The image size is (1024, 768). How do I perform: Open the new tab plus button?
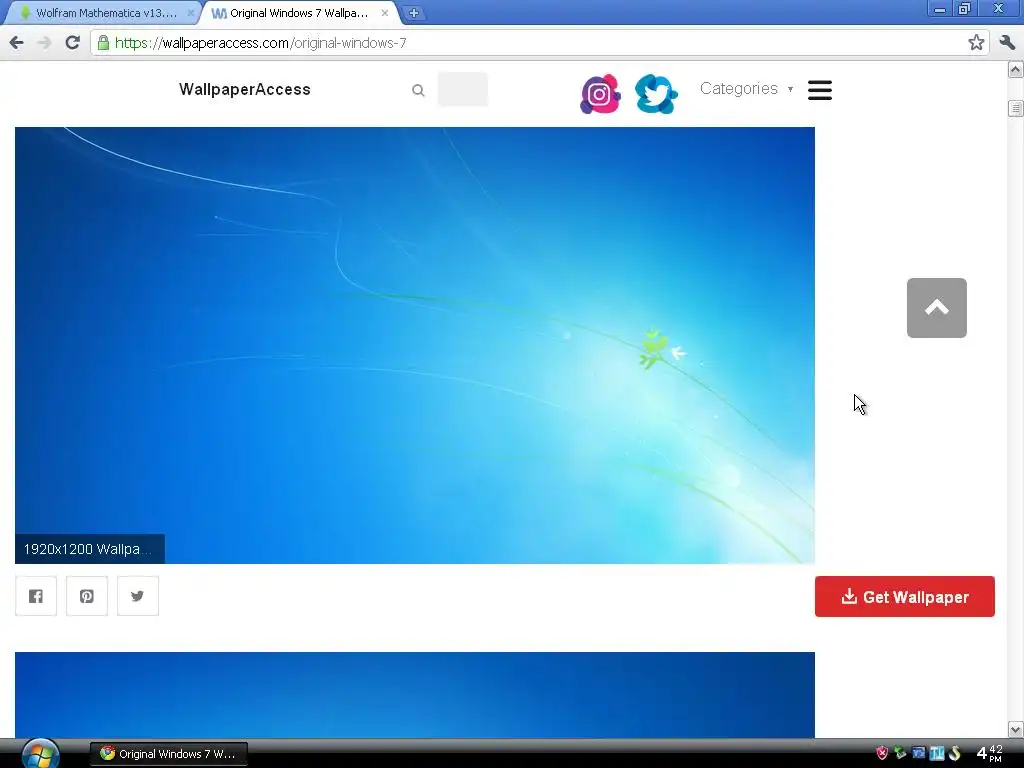[x=413, y=13]
